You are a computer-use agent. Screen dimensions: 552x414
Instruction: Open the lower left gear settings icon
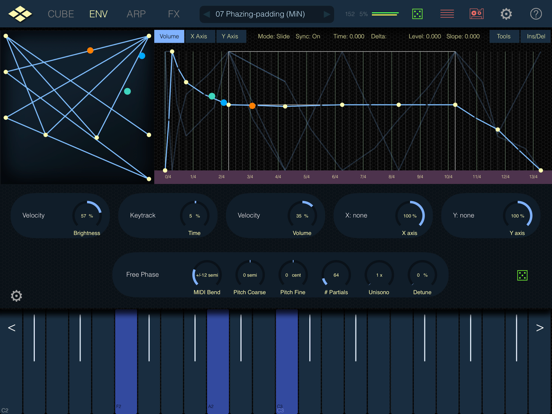[x=16, y=296]
